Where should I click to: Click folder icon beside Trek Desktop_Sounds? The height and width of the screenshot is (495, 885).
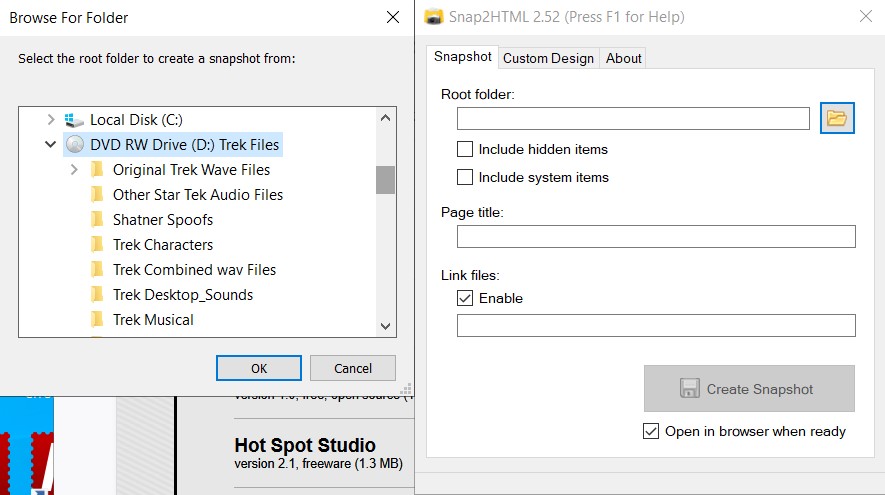(97, 295)
